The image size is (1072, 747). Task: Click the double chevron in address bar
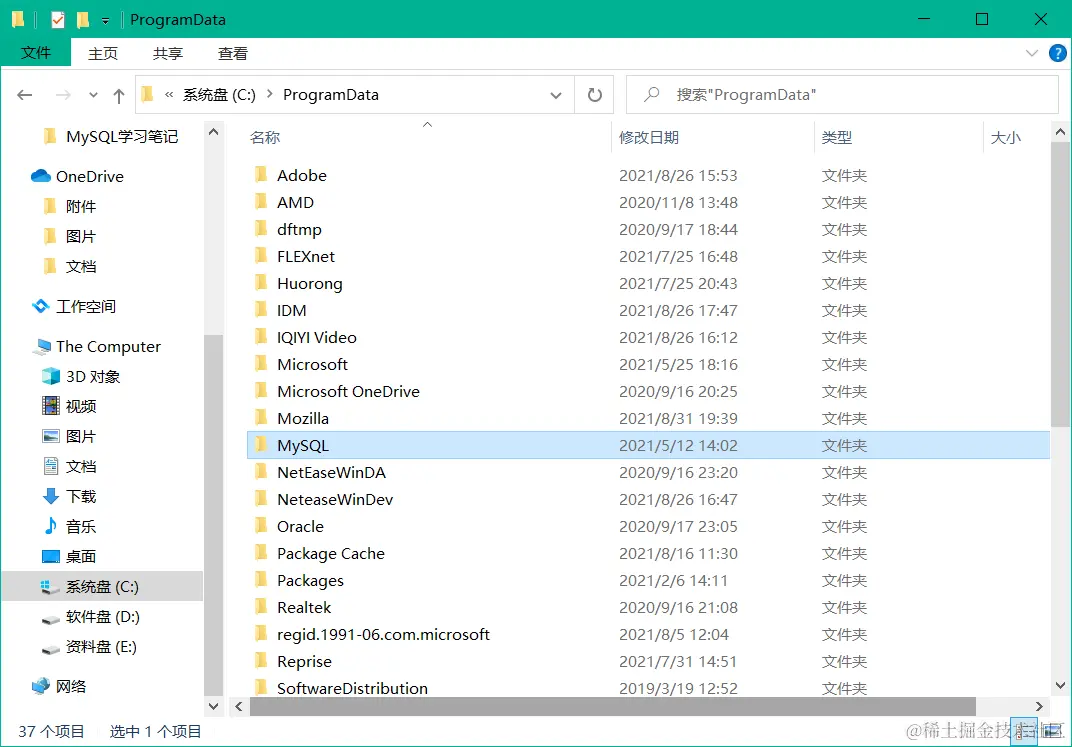(x=169, y=95)
